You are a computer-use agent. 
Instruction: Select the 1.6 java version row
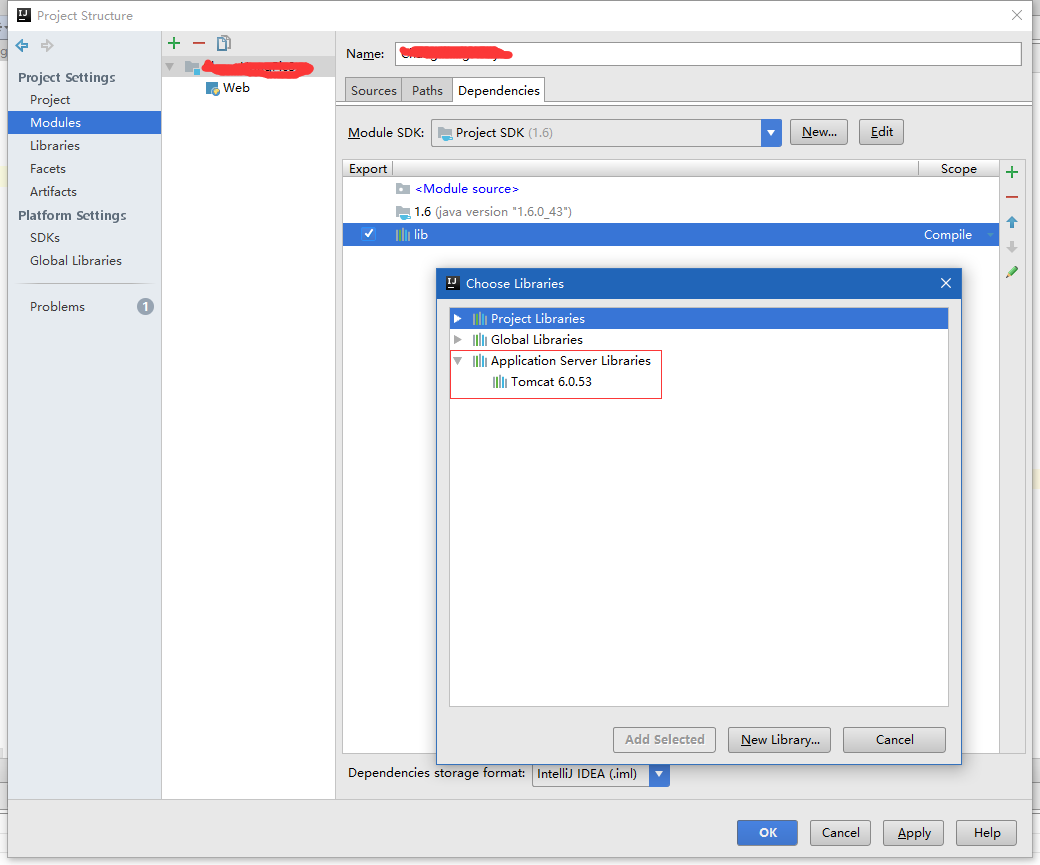[x=671, y=212]
